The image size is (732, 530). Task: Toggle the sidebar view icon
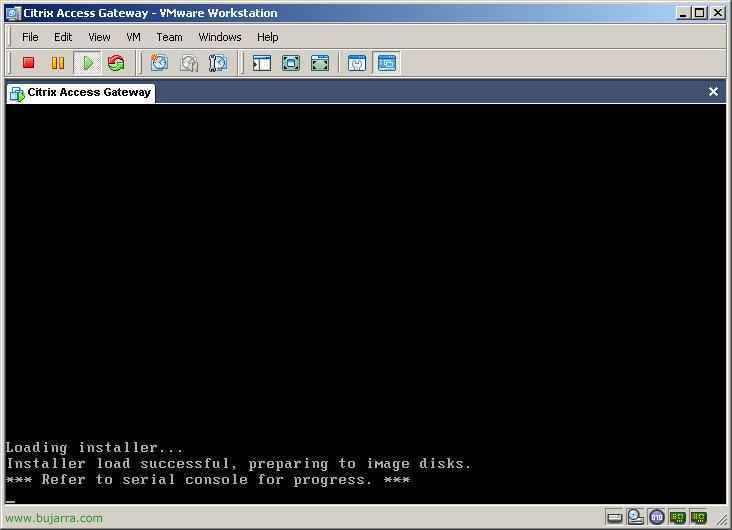coord(261,63)
